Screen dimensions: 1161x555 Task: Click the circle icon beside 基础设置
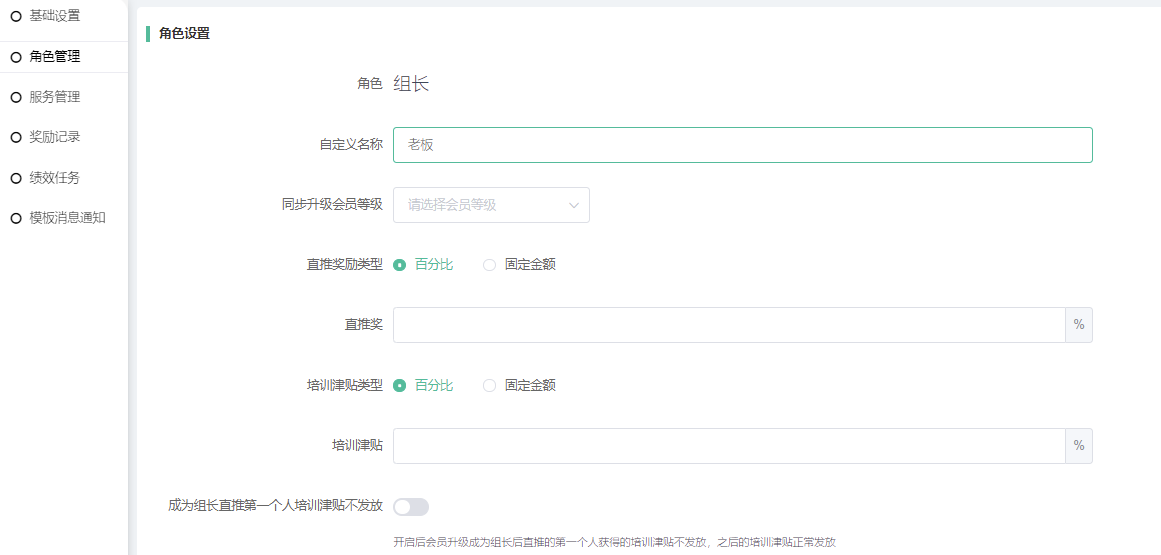coord(16,16)
